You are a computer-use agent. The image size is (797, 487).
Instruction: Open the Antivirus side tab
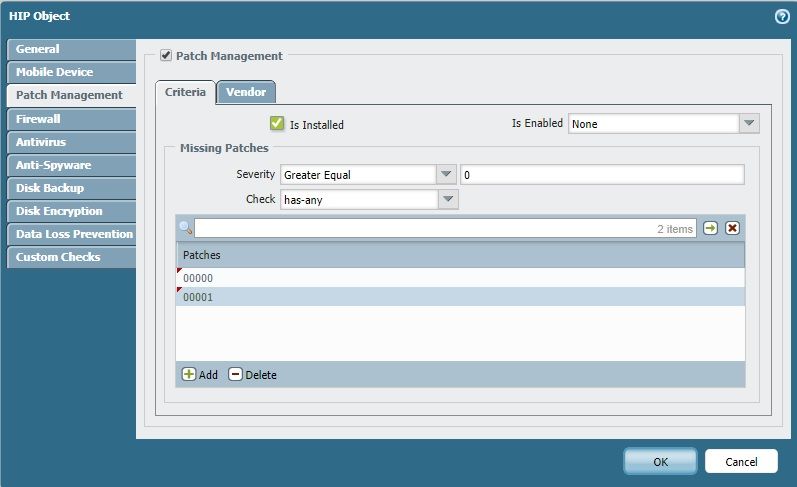tap(72, 142)
